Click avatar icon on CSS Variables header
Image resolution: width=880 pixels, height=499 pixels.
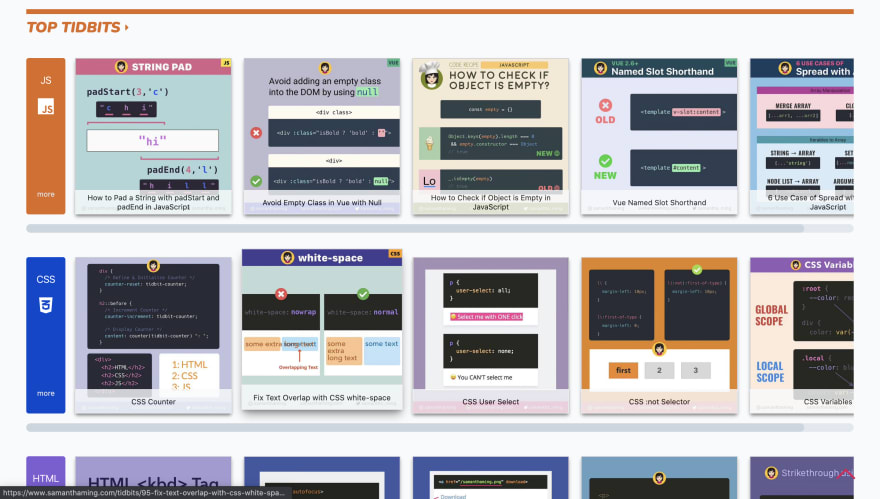pyautogui.click(x=796, y=265)
